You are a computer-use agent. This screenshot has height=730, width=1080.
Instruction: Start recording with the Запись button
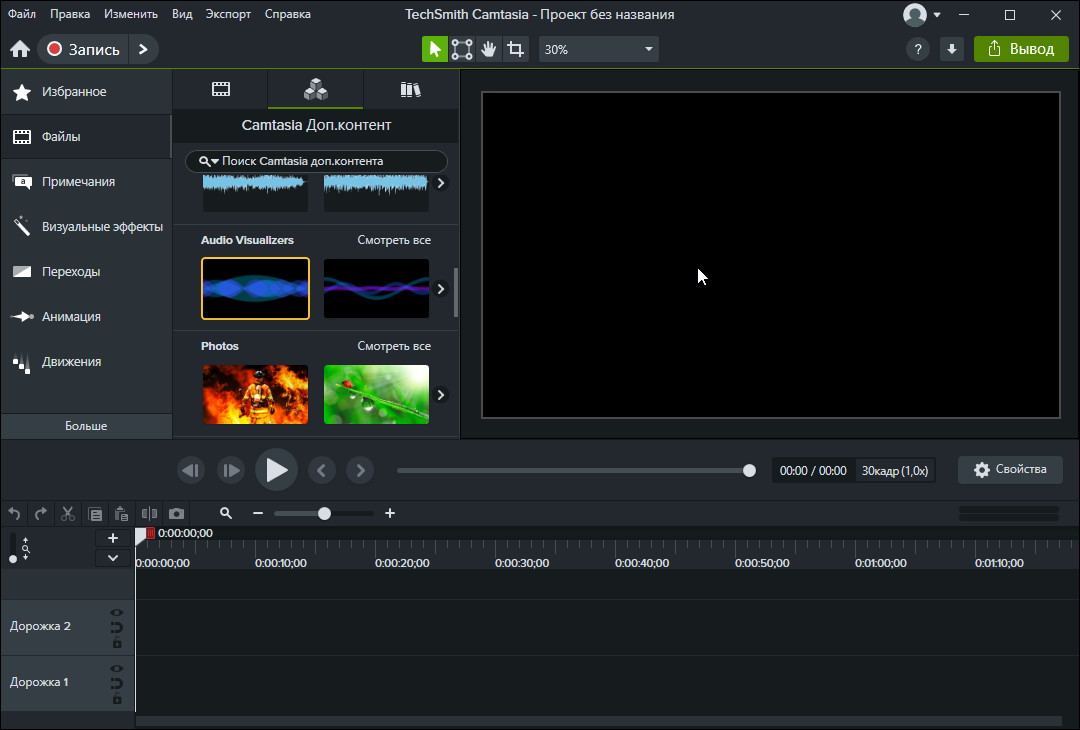(x=83, y=49)
